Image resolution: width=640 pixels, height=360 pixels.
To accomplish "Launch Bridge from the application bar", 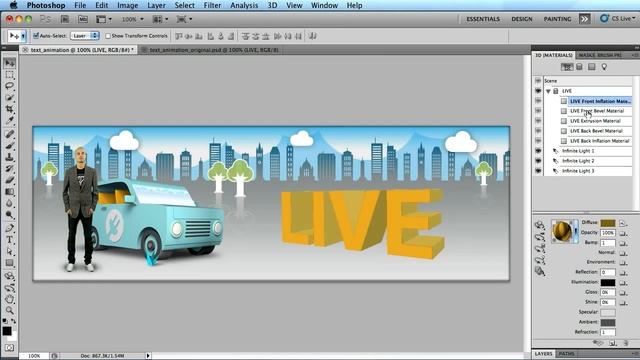I will (64, 19).
